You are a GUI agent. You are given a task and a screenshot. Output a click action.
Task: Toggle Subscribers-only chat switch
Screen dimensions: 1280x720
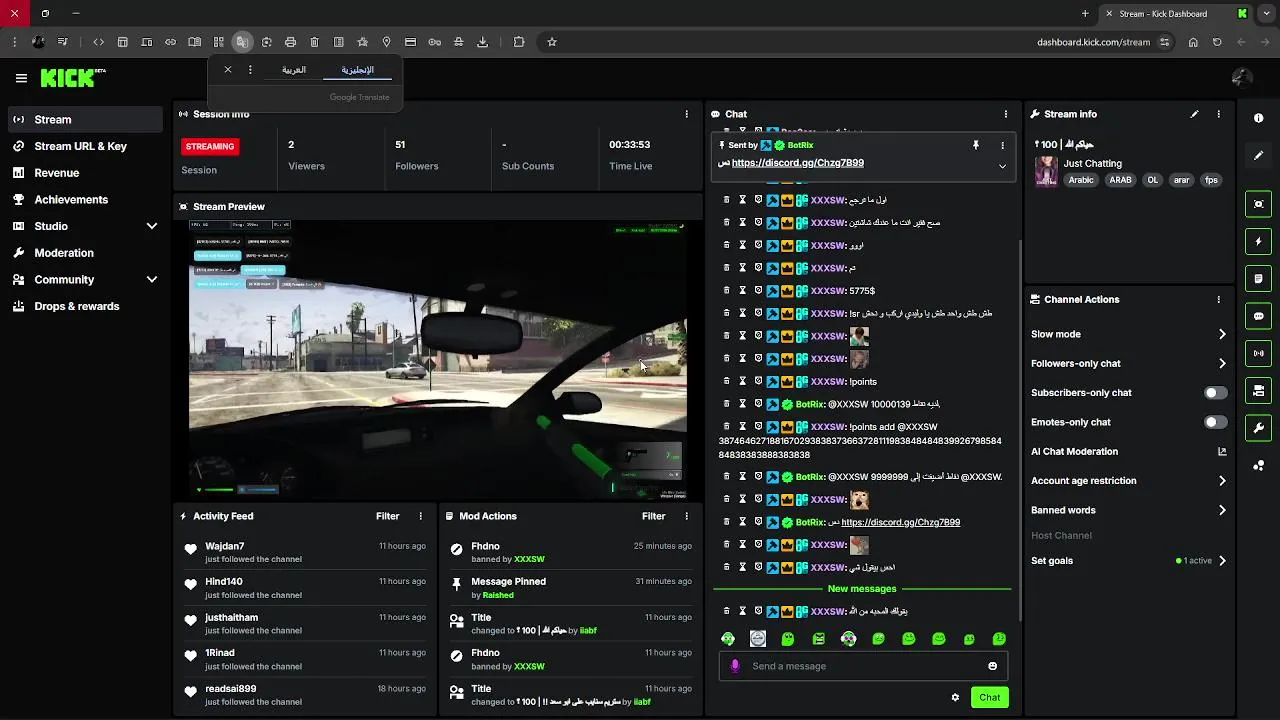pyautogui.click(x=1215, y=393)
